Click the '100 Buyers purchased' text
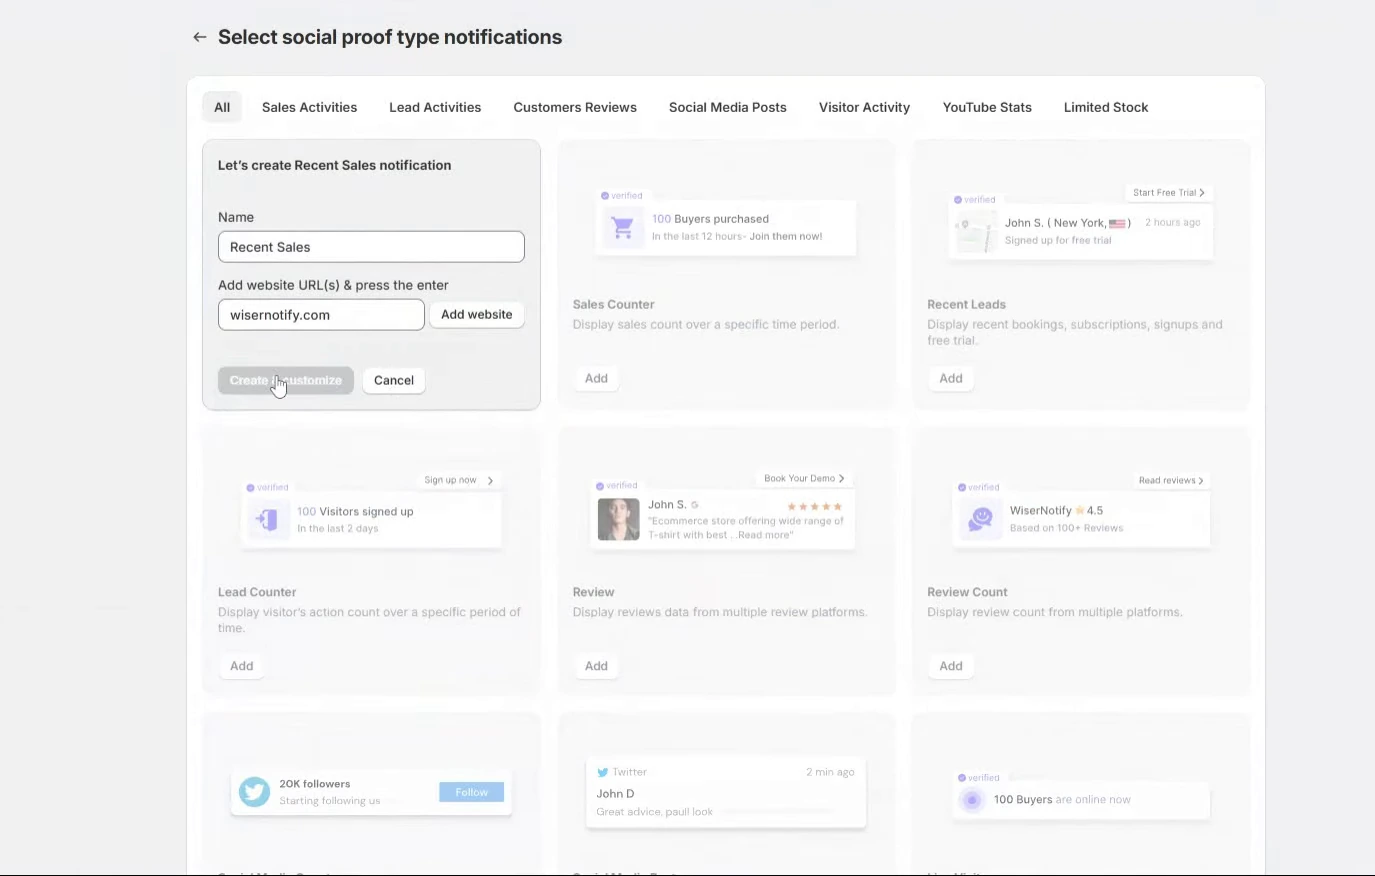This screenshot has height=876, width=1375. pyautogui.click(x=710, y=219)
